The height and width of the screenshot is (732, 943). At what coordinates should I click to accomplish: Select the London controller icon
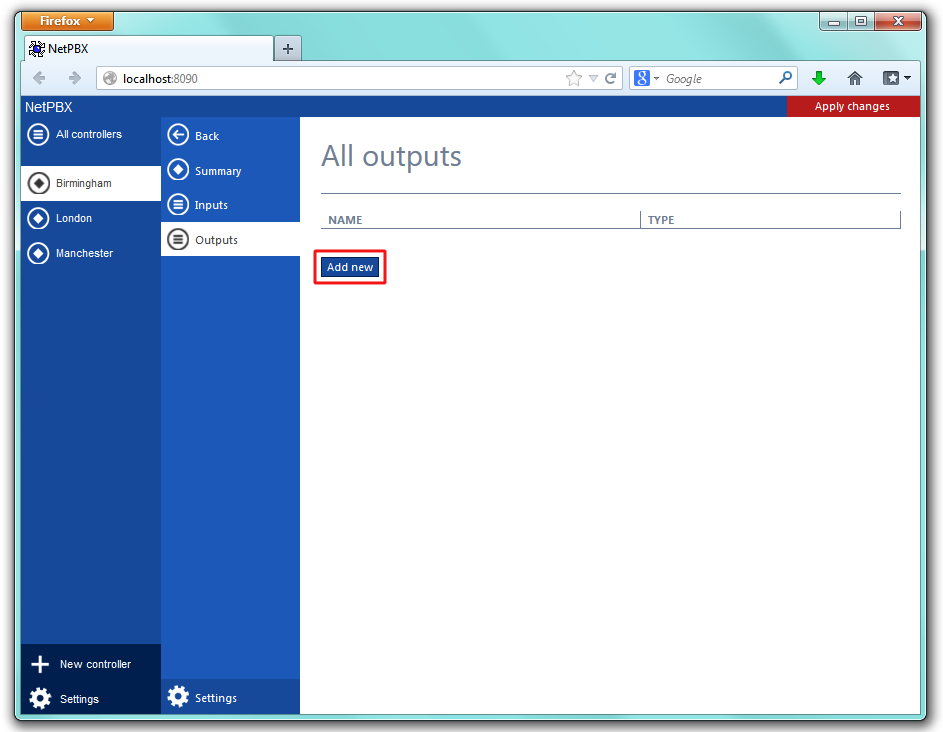38,218
